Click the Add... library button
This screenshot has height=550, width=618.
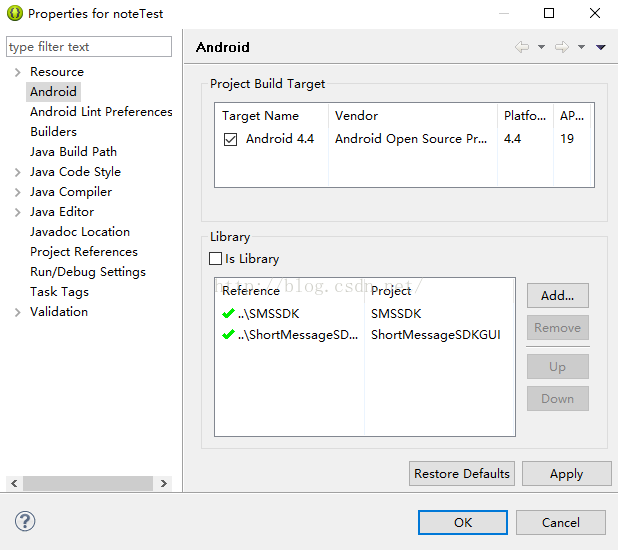coord(557,295)
